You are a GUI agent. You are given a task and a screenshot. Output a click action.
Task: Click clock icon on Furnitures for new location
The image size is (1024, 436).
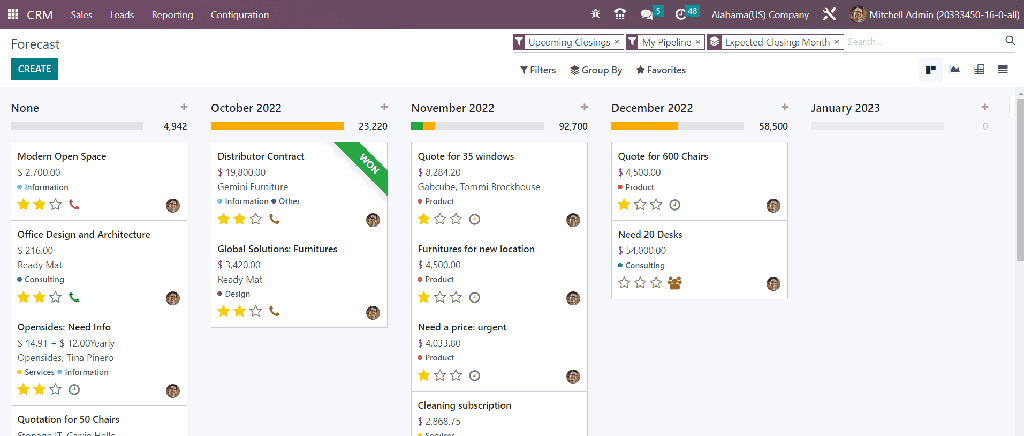[475, 298]
